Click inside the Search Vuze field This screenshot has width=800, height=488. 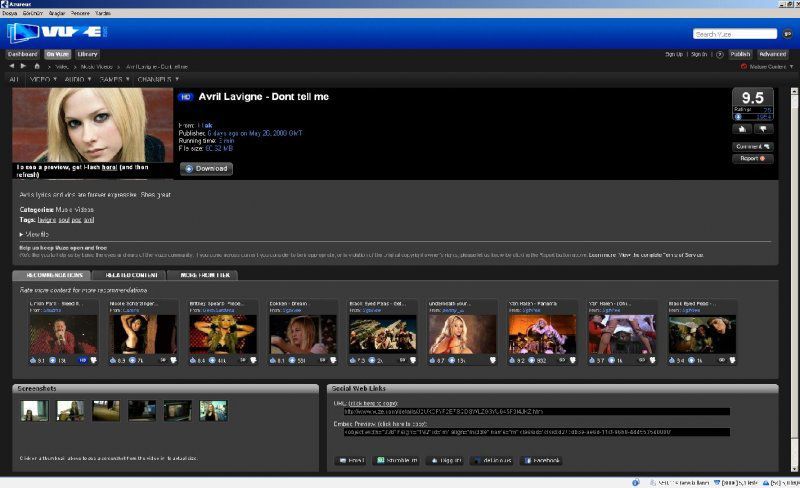point(733,34)
